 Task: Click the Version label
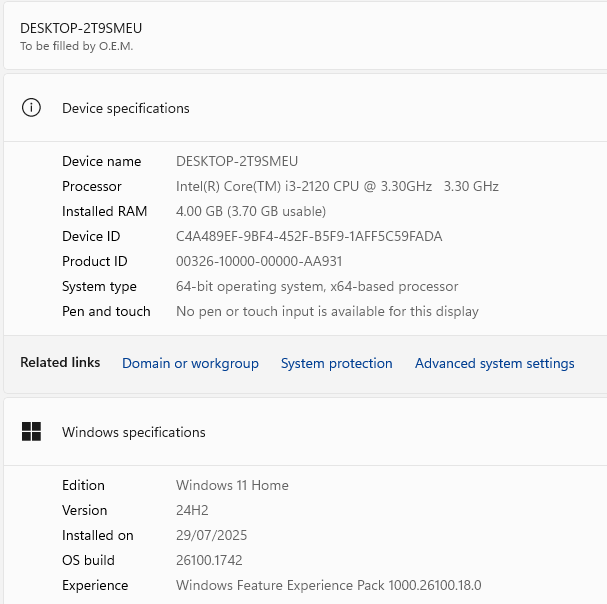(84, 510)
